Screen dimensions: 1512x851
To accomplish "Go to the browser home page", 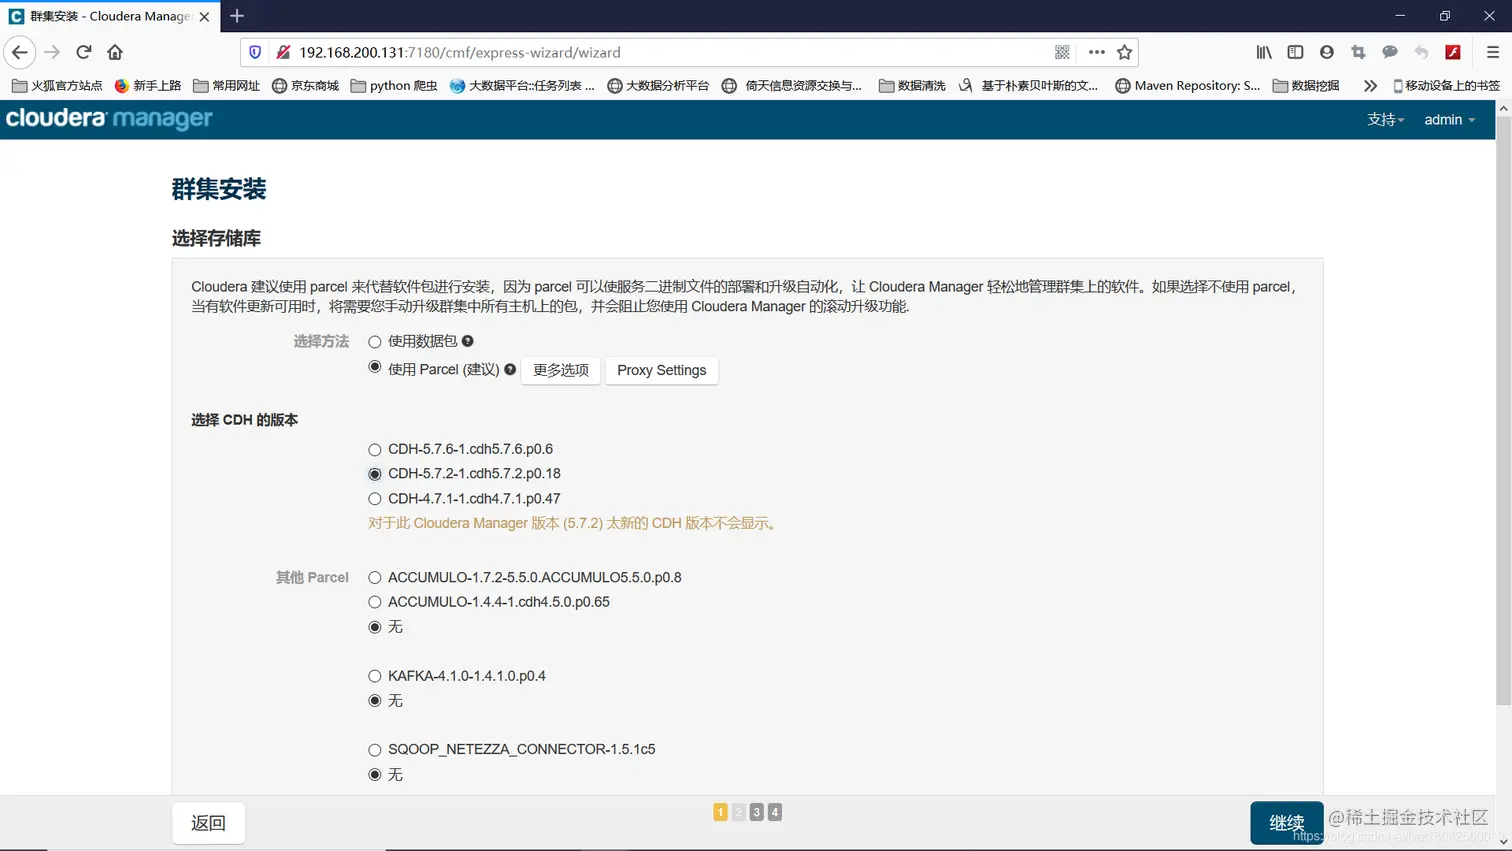I will pos(115,52).
